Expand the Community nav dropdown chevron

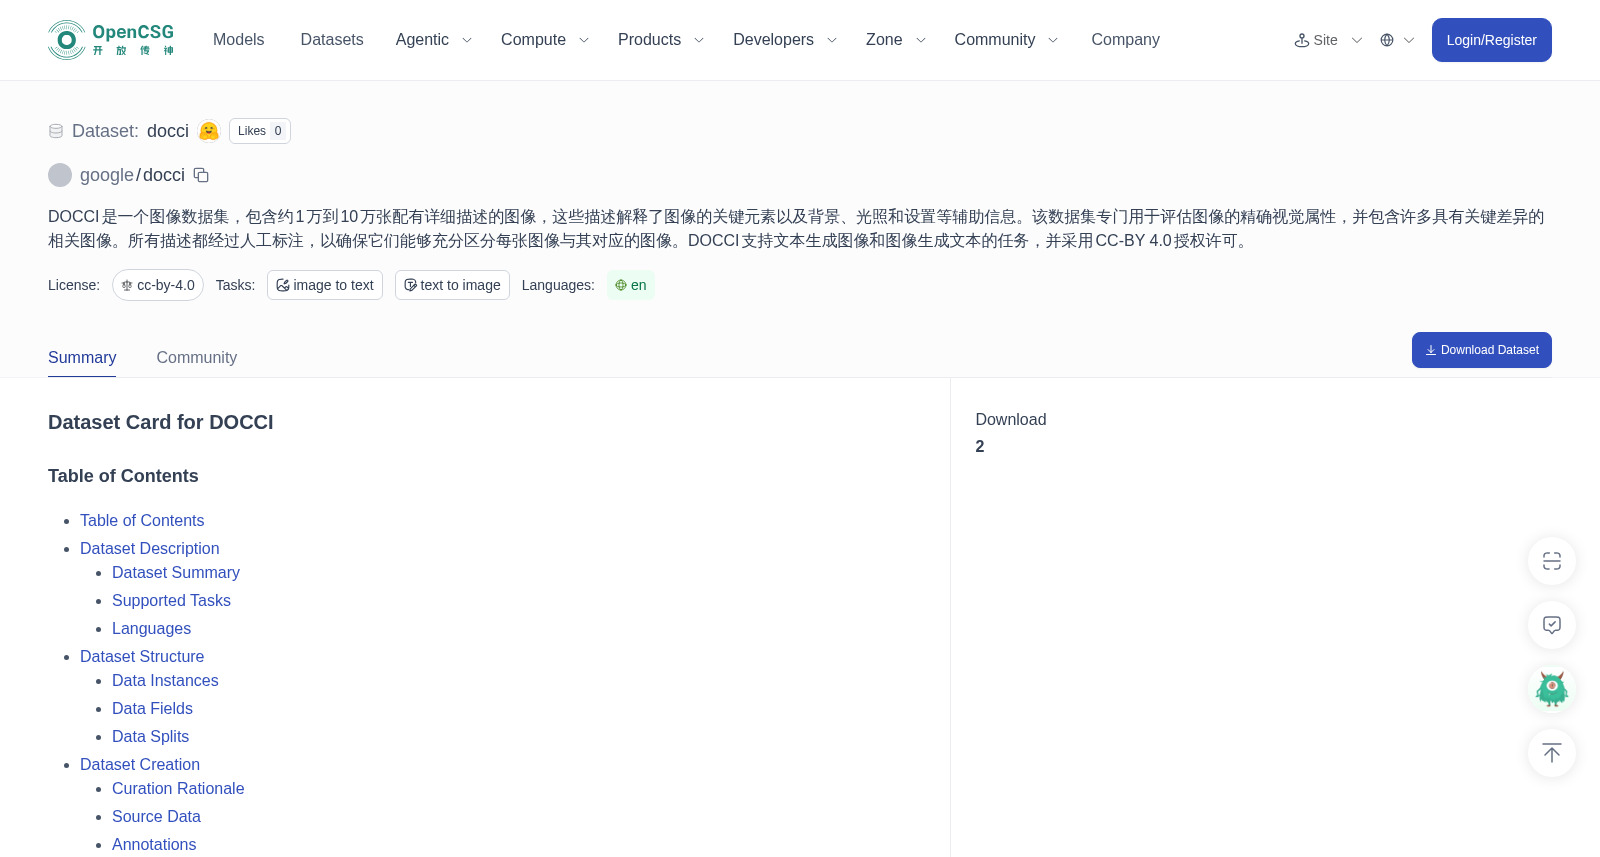(1053, 40)
